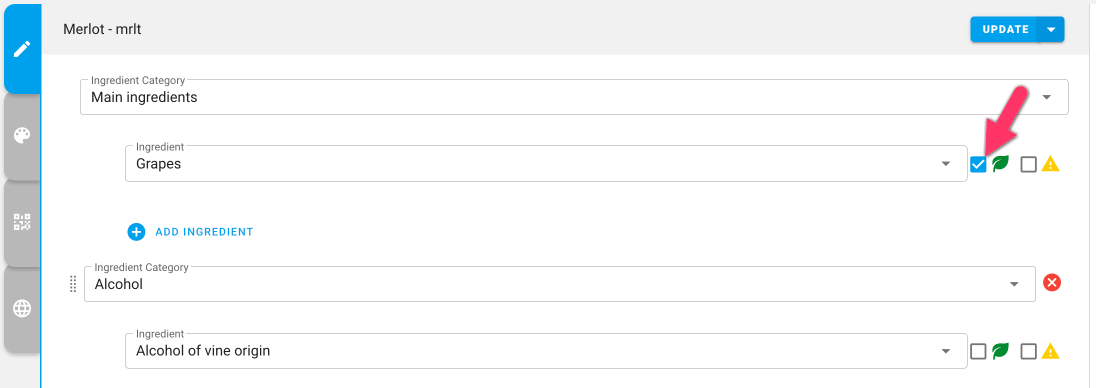The image size is (1096, 388).
Task: Remove the Alcohol category with red X
Action: (1052, 282)
